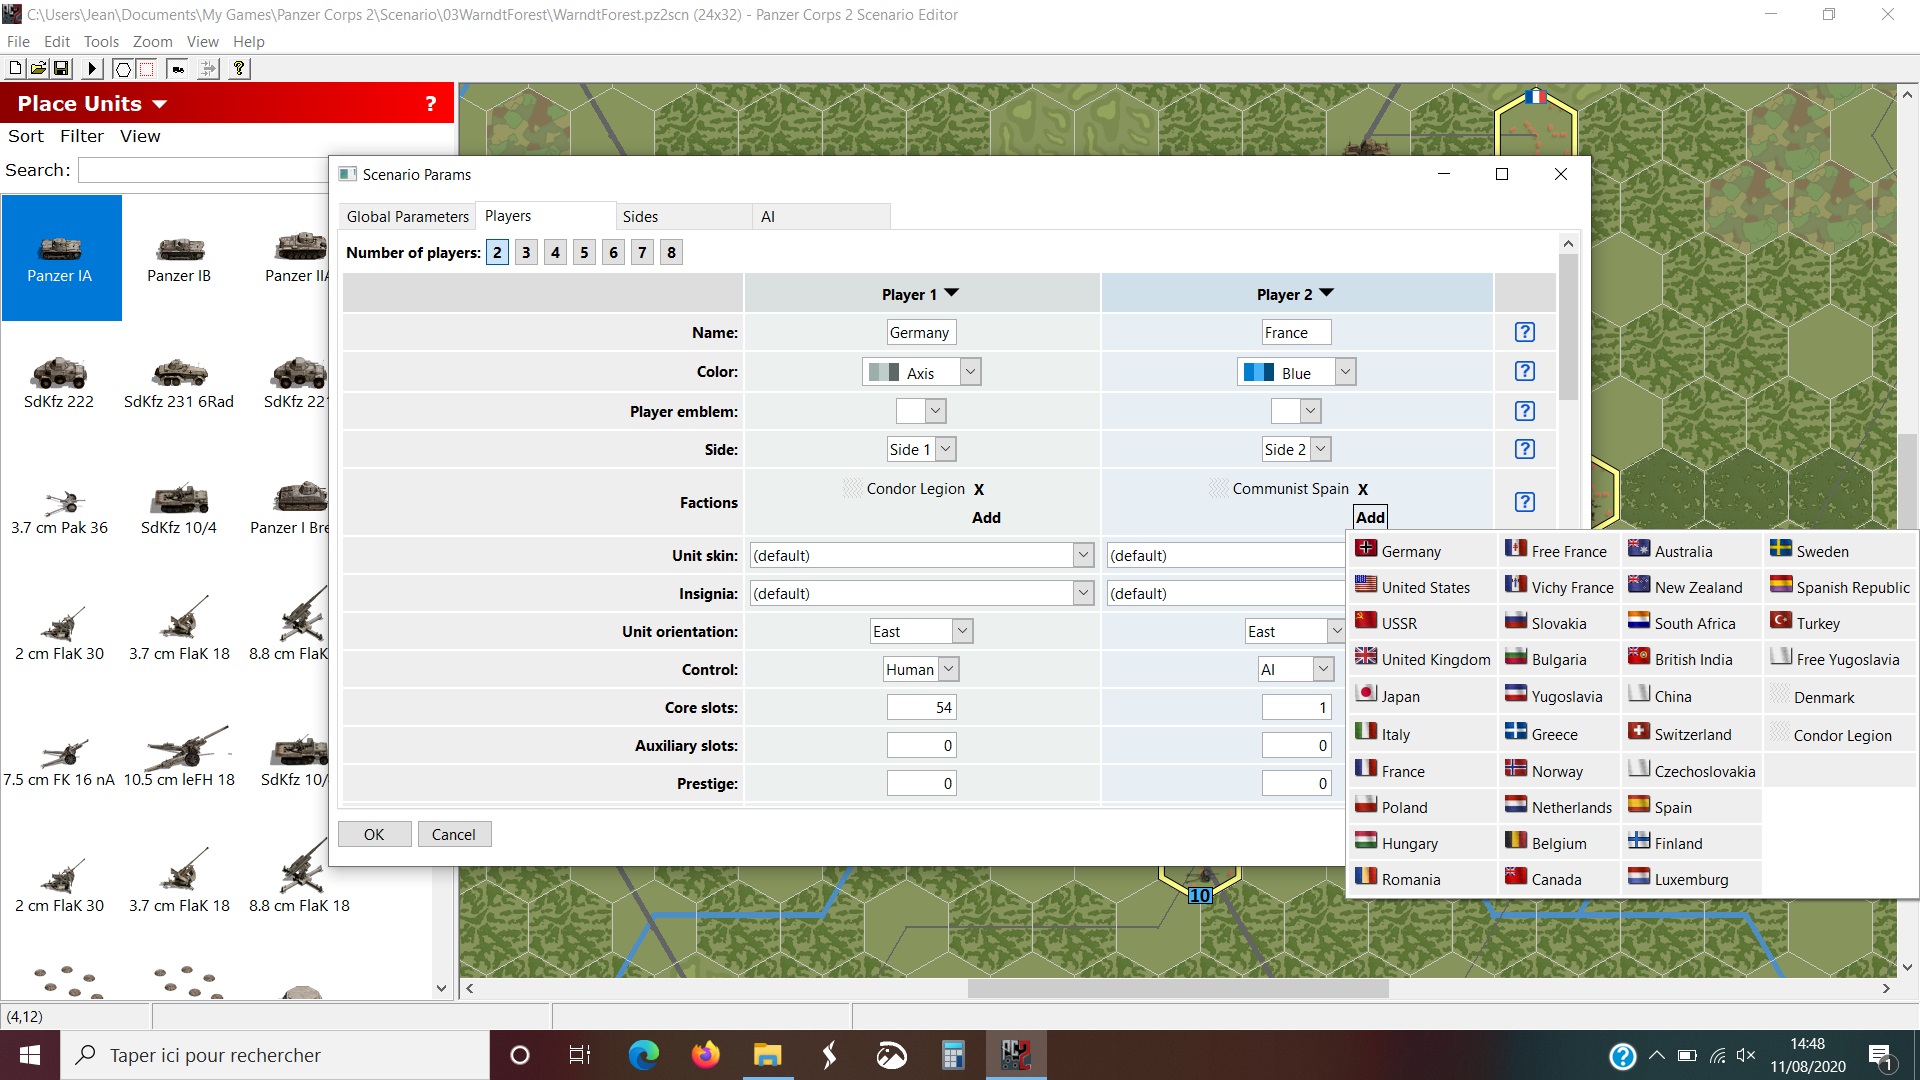Click Player 1 Name input field

tap(921, 332)
